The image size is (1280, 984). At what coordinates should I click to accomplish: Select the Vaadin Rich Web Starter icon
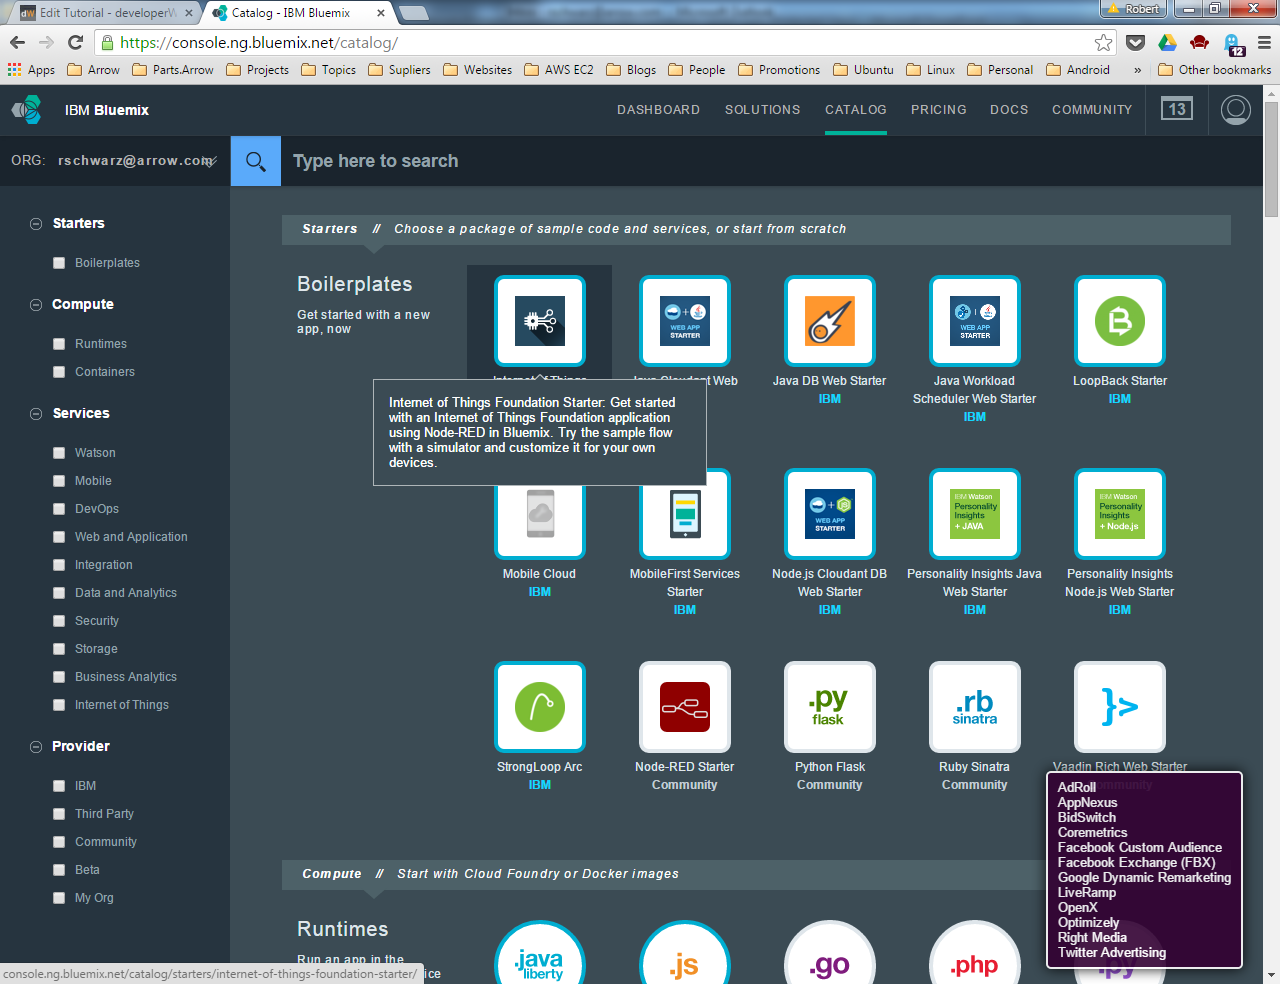1120,707
